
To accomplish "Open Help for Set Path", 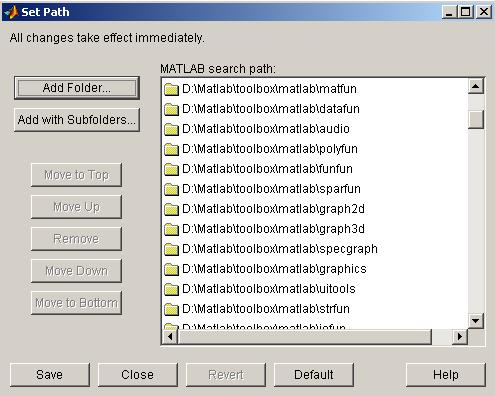I will (x=446, y=375).
